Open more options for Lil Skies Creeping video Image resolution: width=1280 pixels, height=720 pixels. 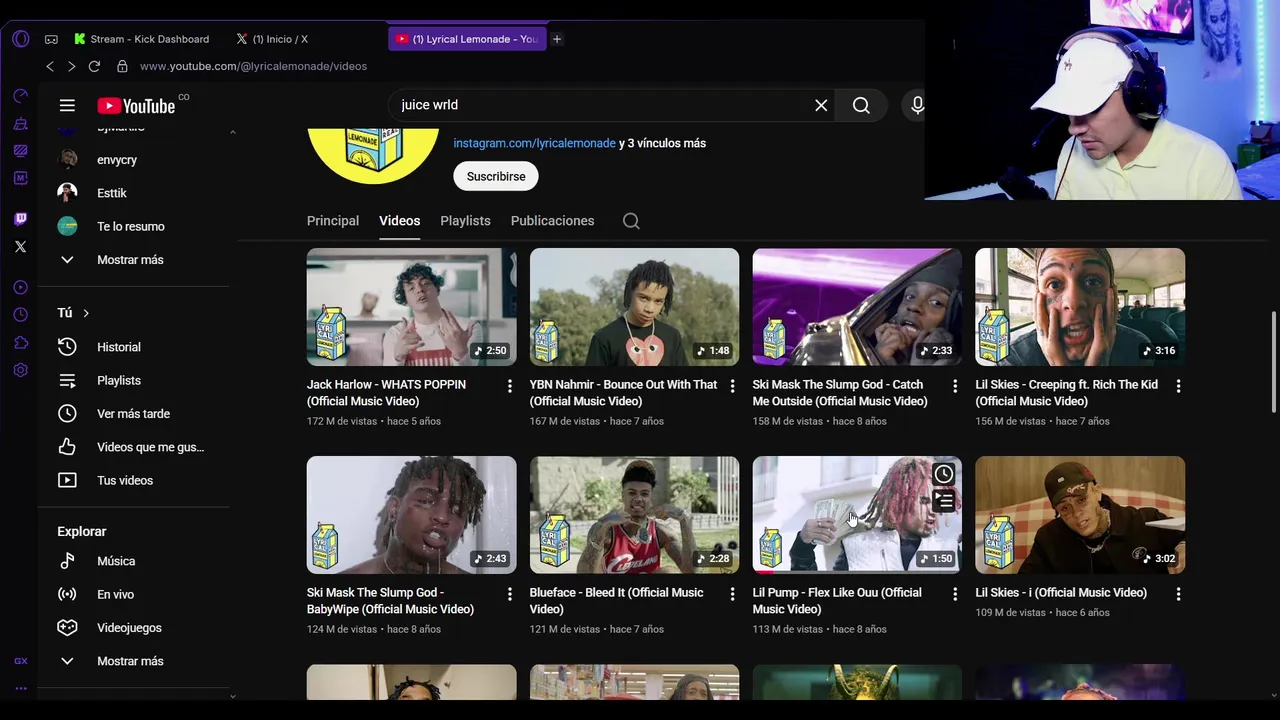coord(1178,386)
